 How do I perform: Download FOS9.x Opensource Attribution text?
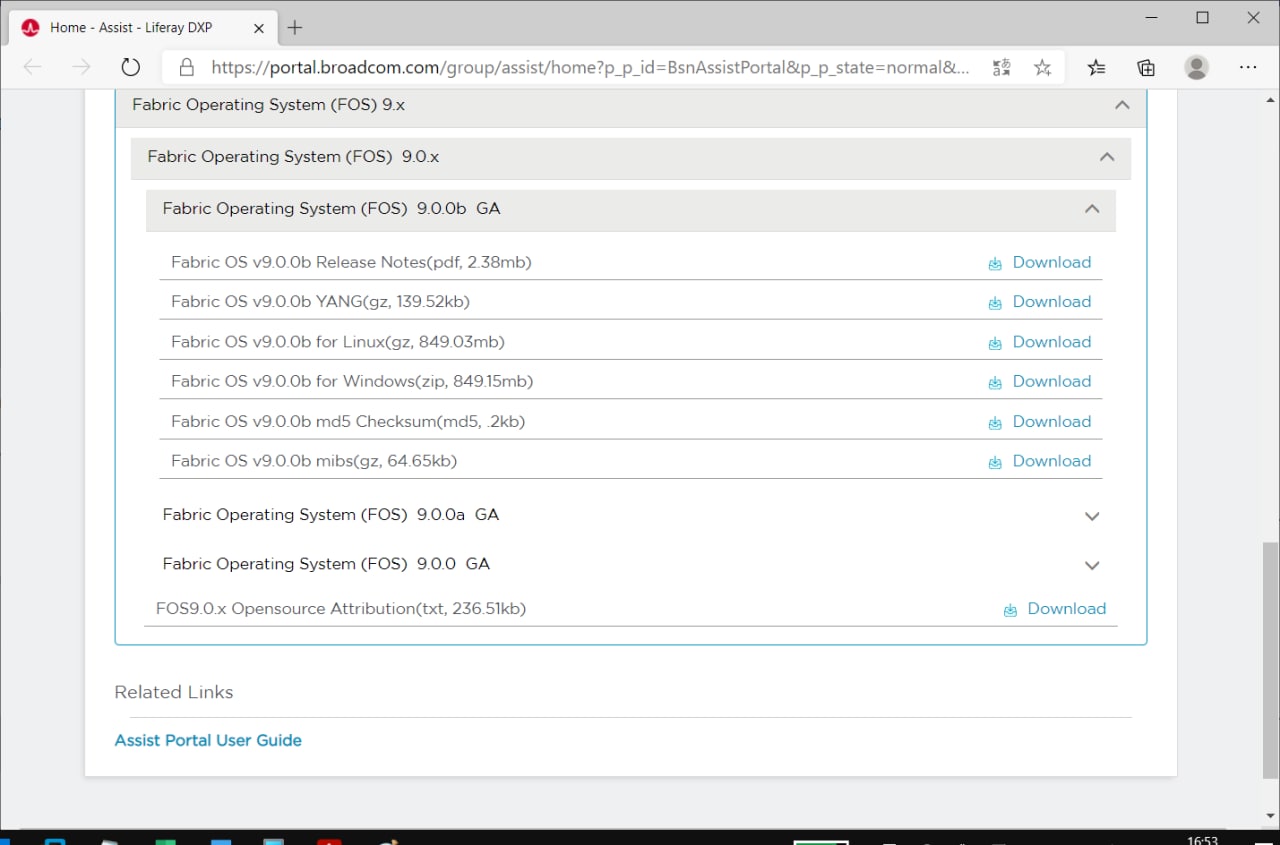[x=1066, y=608]
